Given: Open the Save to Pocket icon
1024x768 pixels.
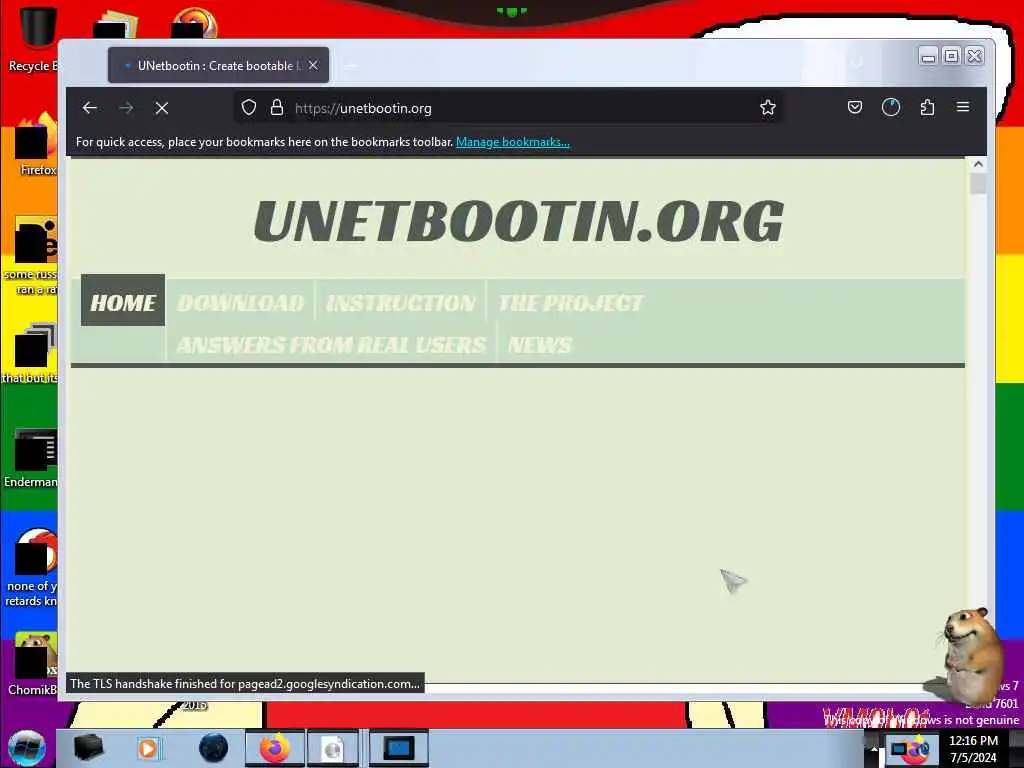Looking at the screenshot, I should [855, 107].
